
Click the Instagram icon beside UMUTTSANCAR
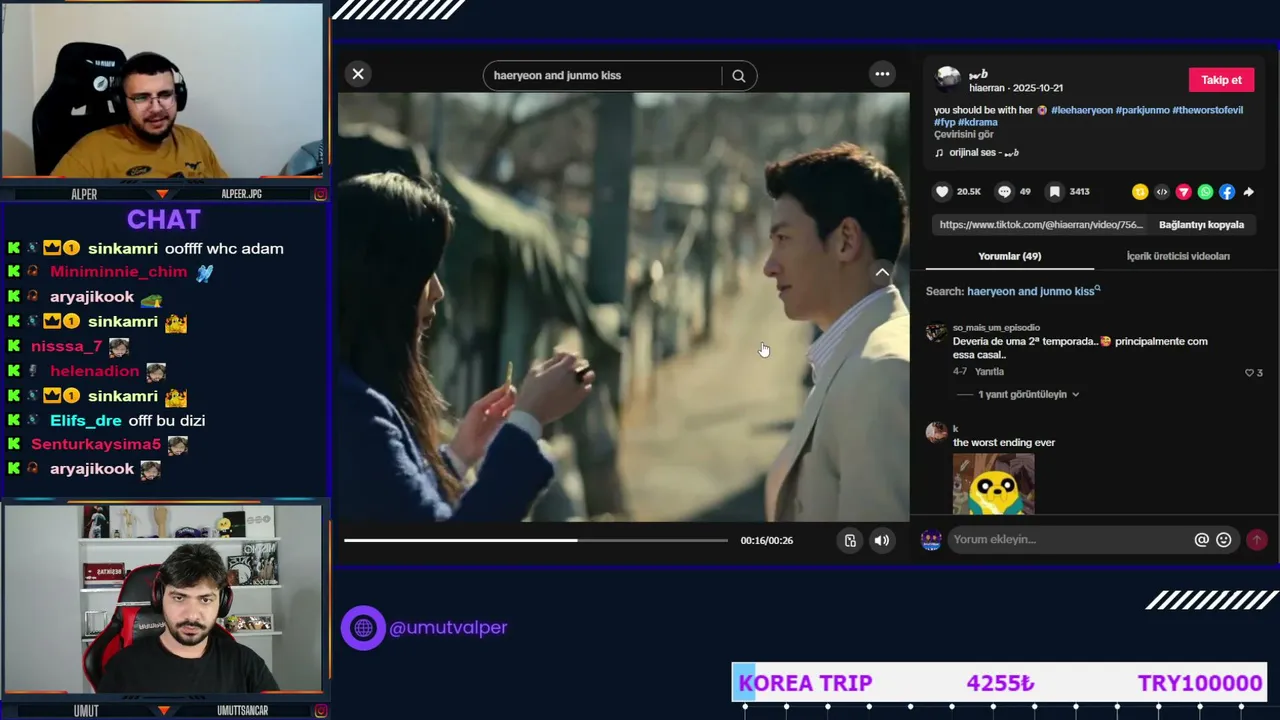320,711
